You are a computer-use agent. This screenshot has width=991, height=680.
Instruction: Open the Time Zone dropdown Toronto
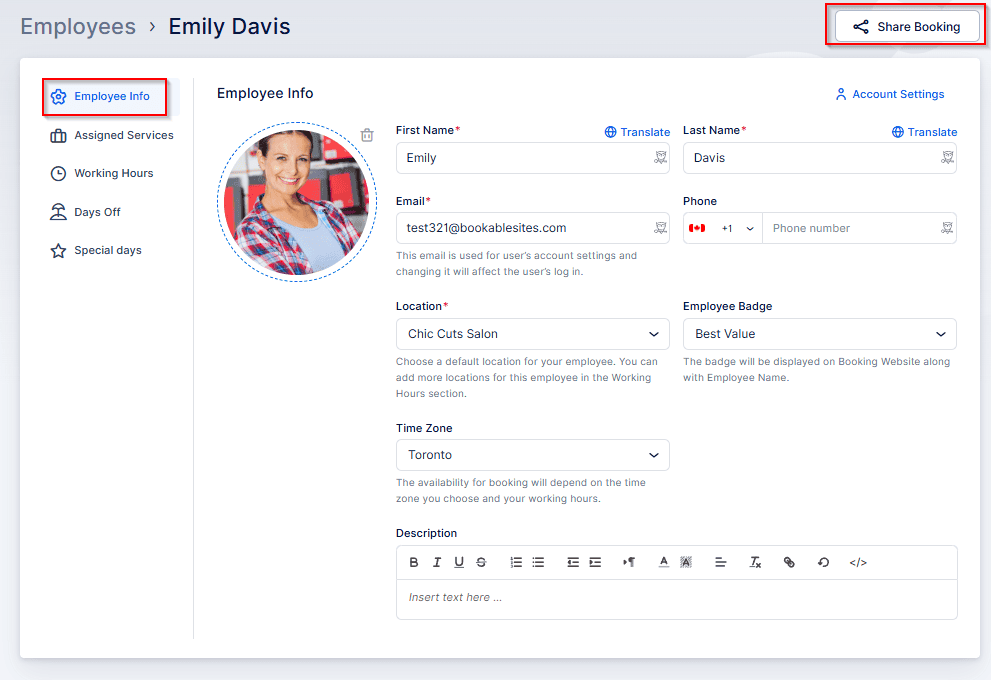(x=532, y=455)
